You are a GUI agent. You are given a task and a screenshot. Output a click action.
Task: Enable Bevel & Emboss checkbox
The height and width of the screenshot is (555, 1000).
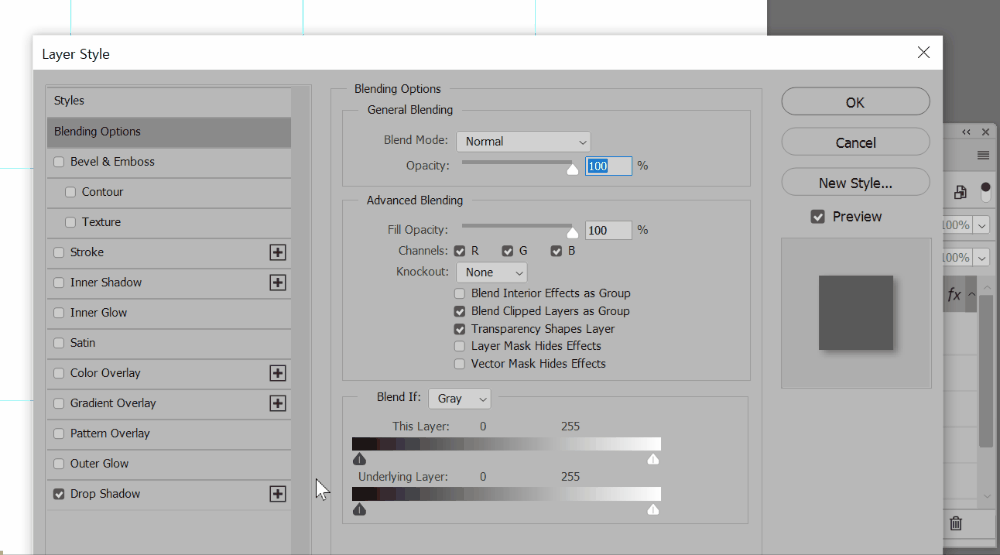click(59, 162)
